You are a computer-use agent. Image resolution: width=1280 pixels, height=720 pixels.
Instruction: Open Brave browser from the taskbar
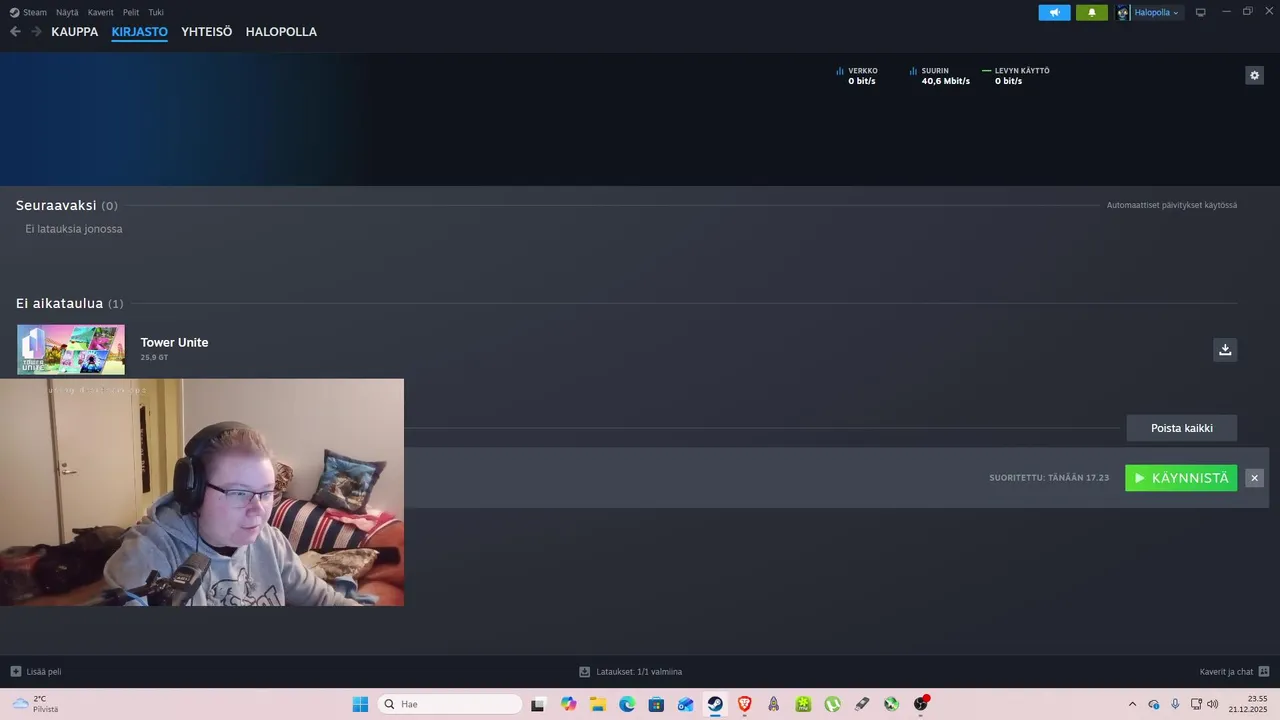(744, 704)
